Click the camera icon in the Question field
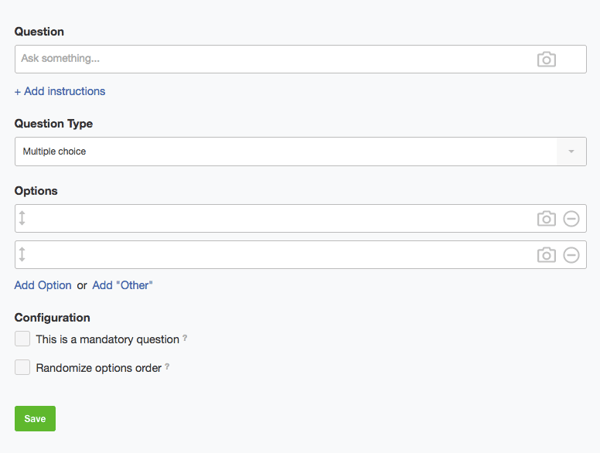Image resolution: width=600 pixels, height=453 pixels. [x=546, y=59]
